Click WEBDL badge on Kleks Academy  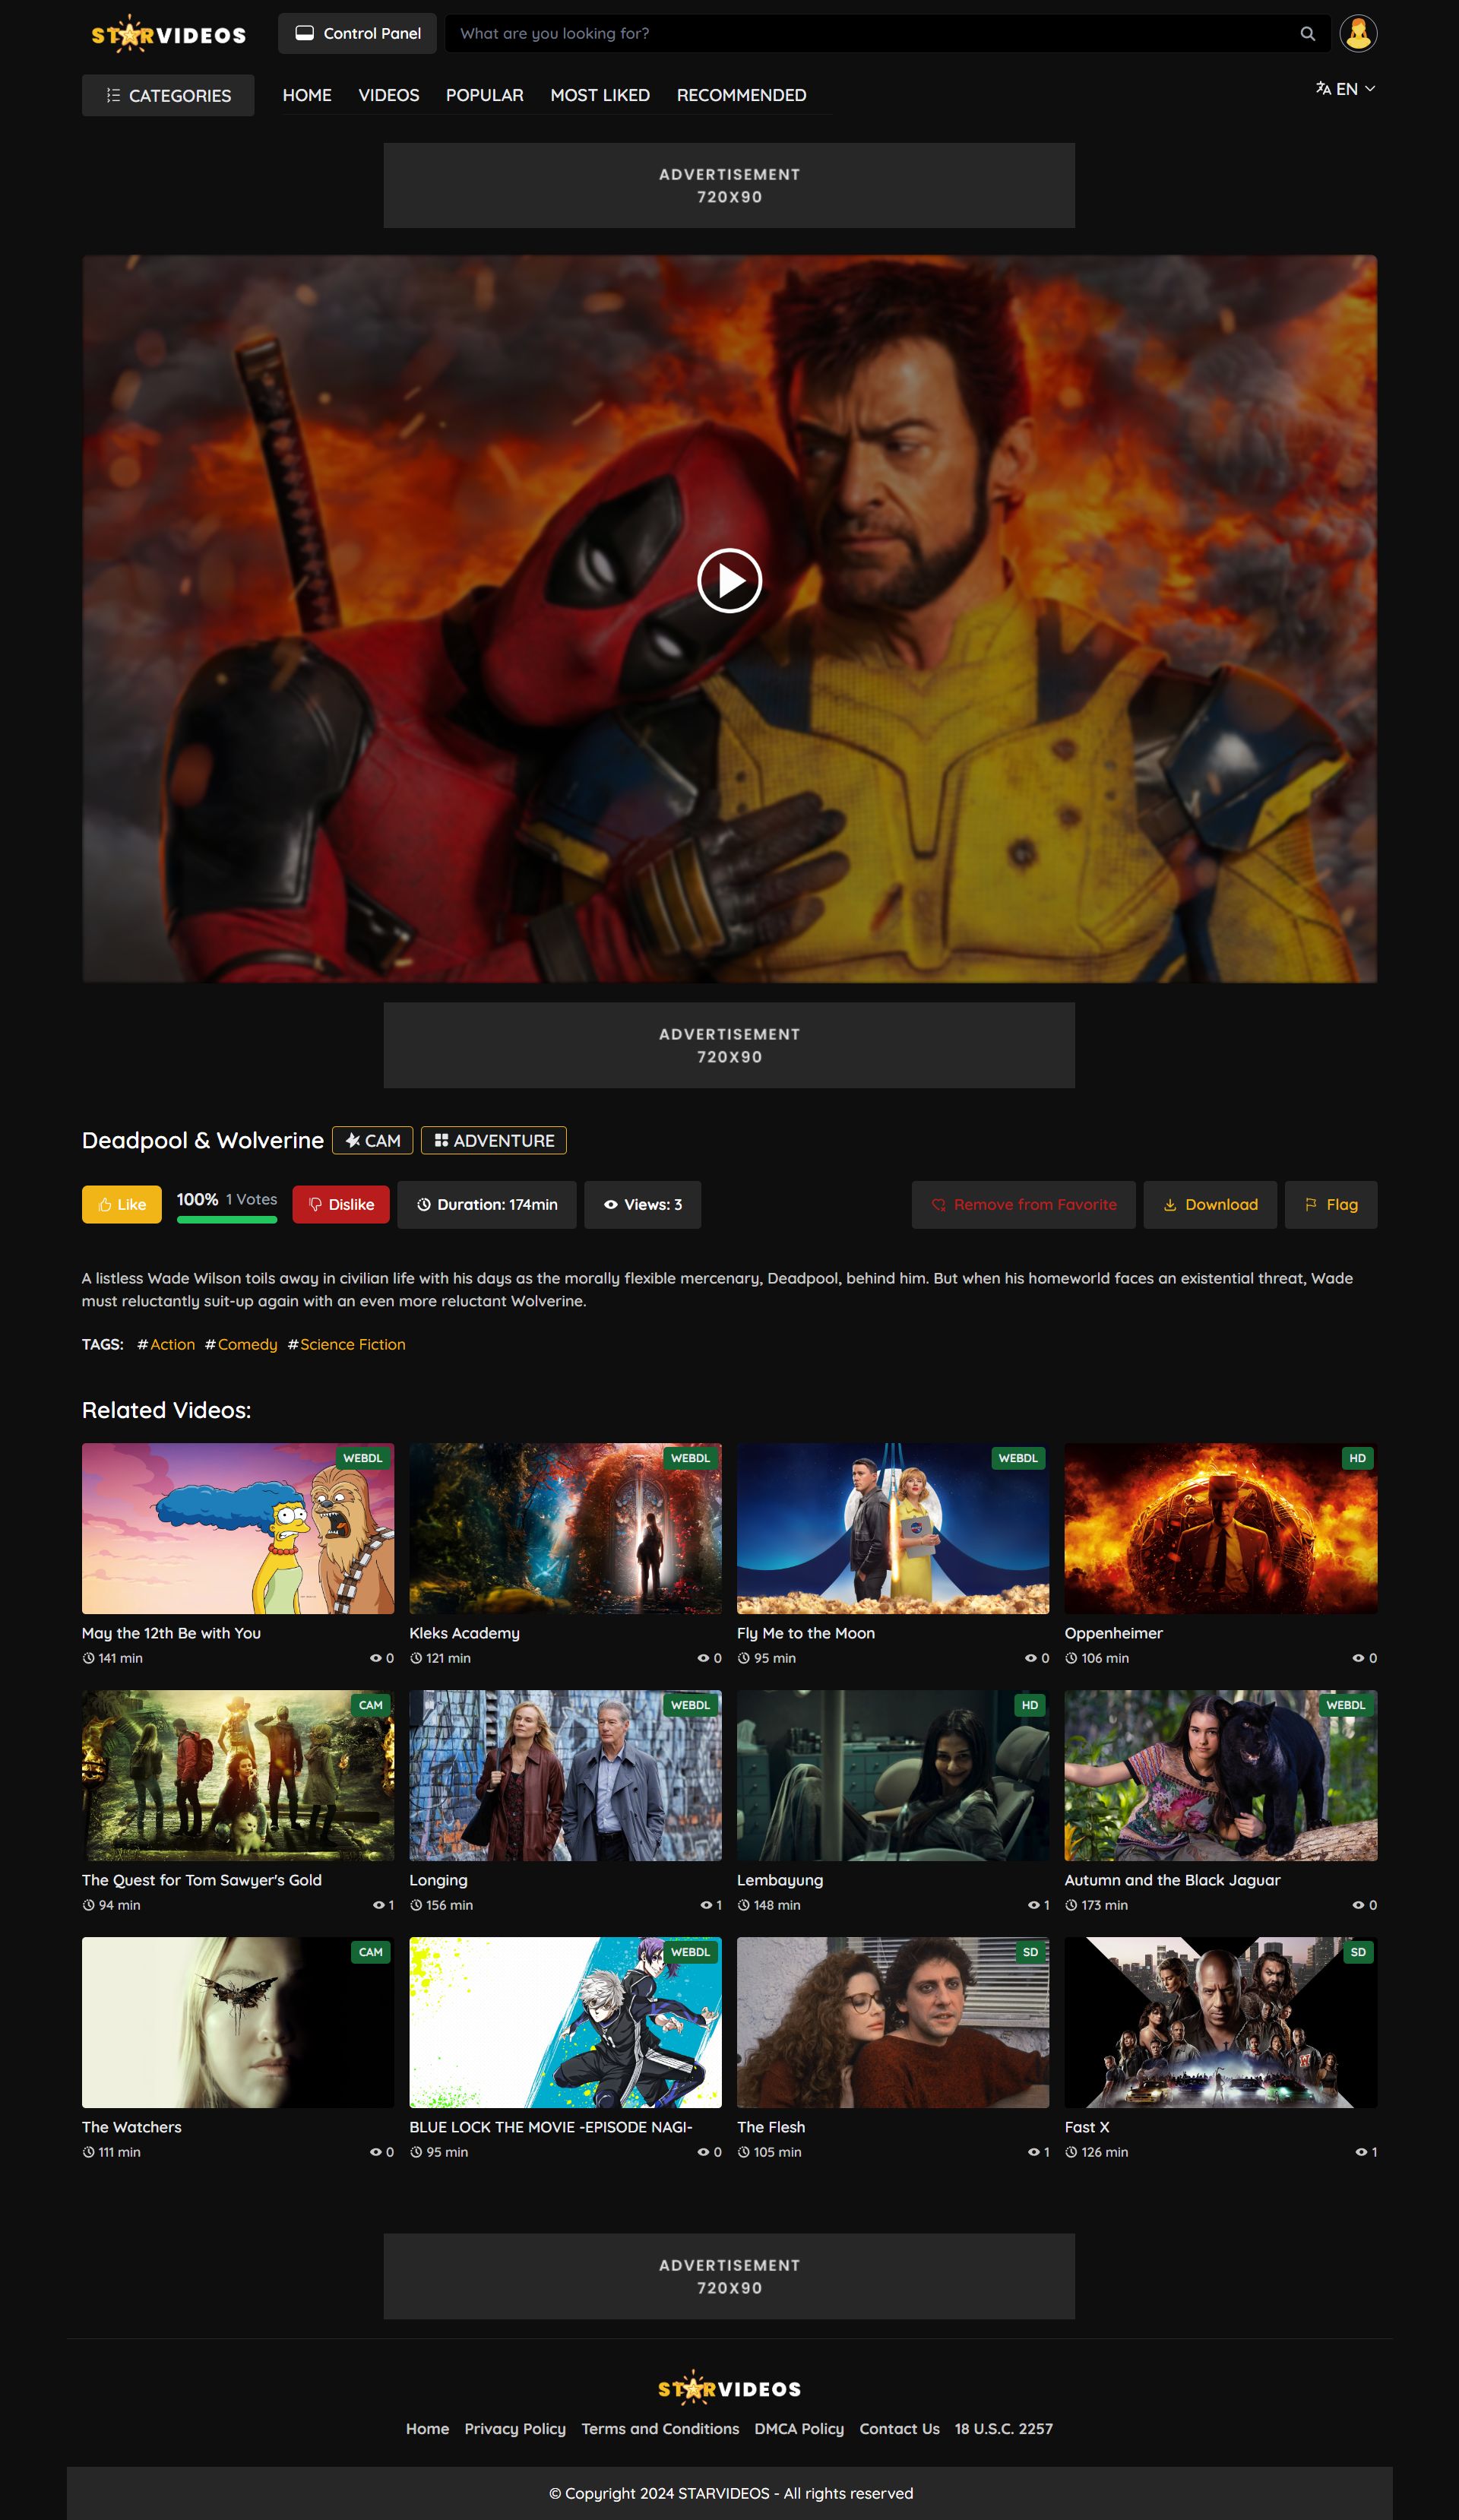coord(690,1458)
